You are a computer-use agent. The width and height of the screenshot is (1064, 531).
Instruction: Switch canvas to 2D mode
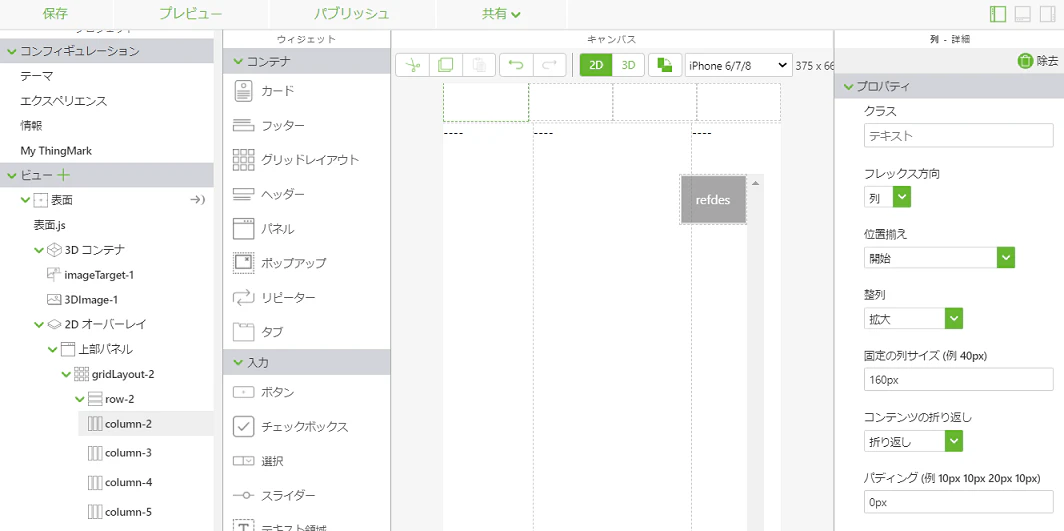coord(596,65)
